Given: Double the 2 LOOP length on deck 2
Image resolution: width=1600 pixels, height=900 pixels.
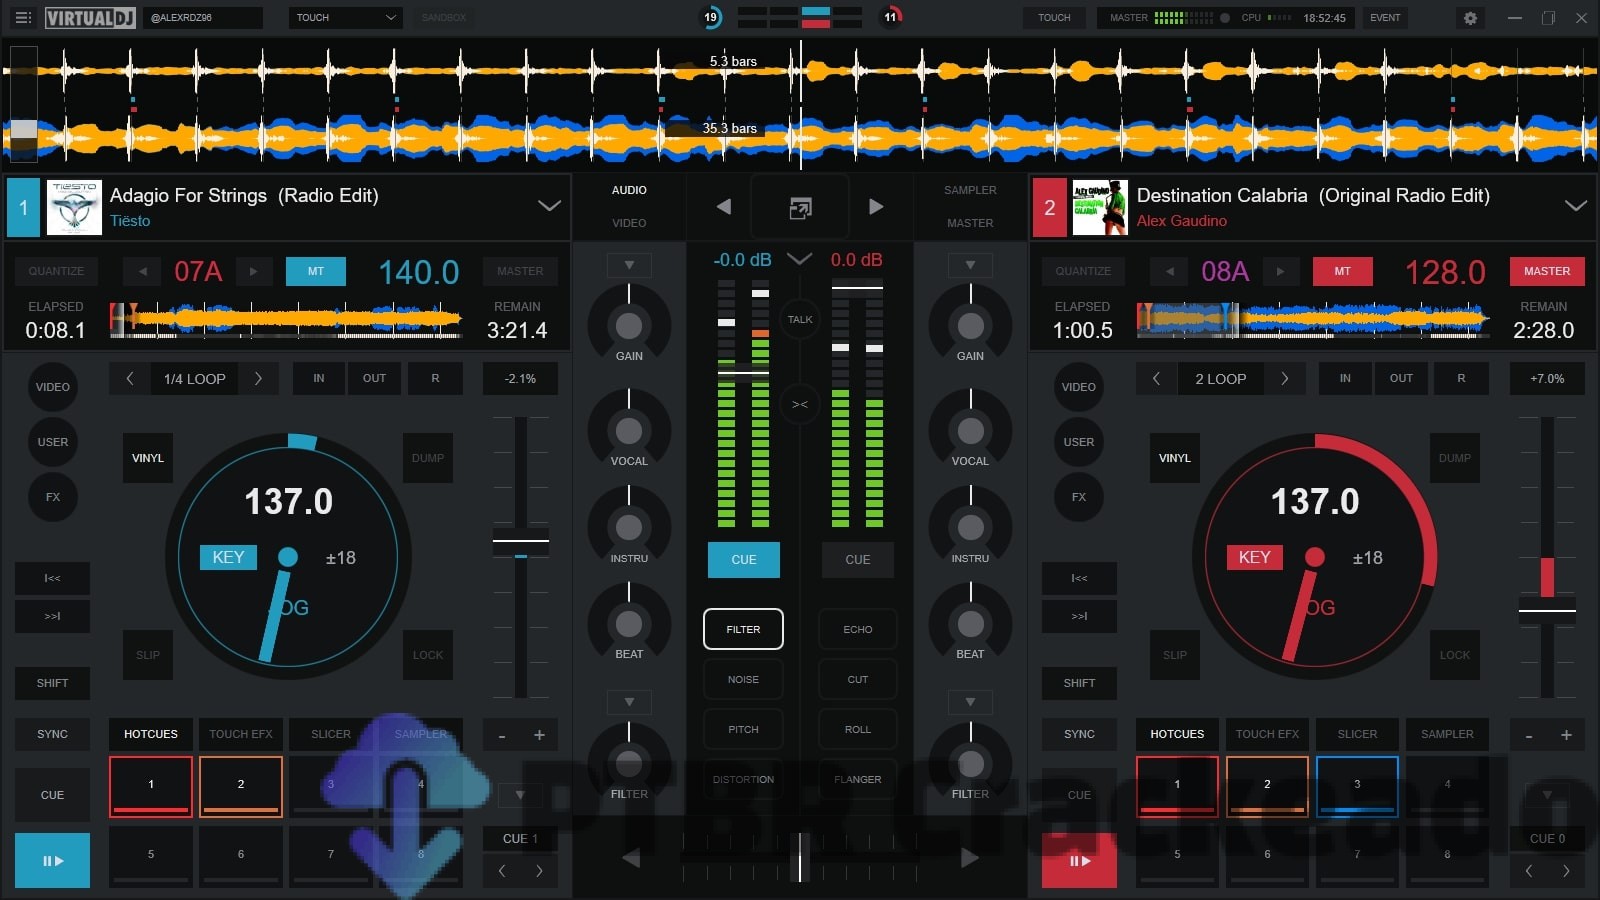Looking at the screenshot, I should [1285, 379].
